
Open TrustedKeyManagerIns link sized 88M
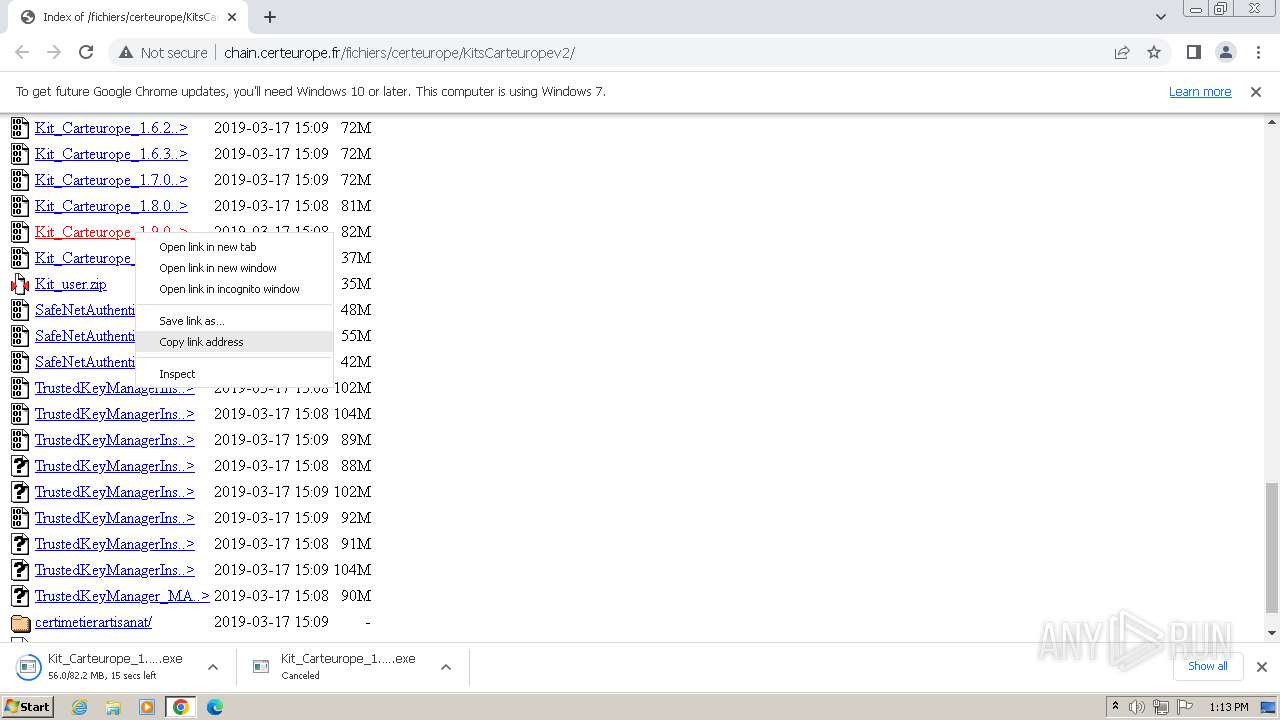pos(115,466)
